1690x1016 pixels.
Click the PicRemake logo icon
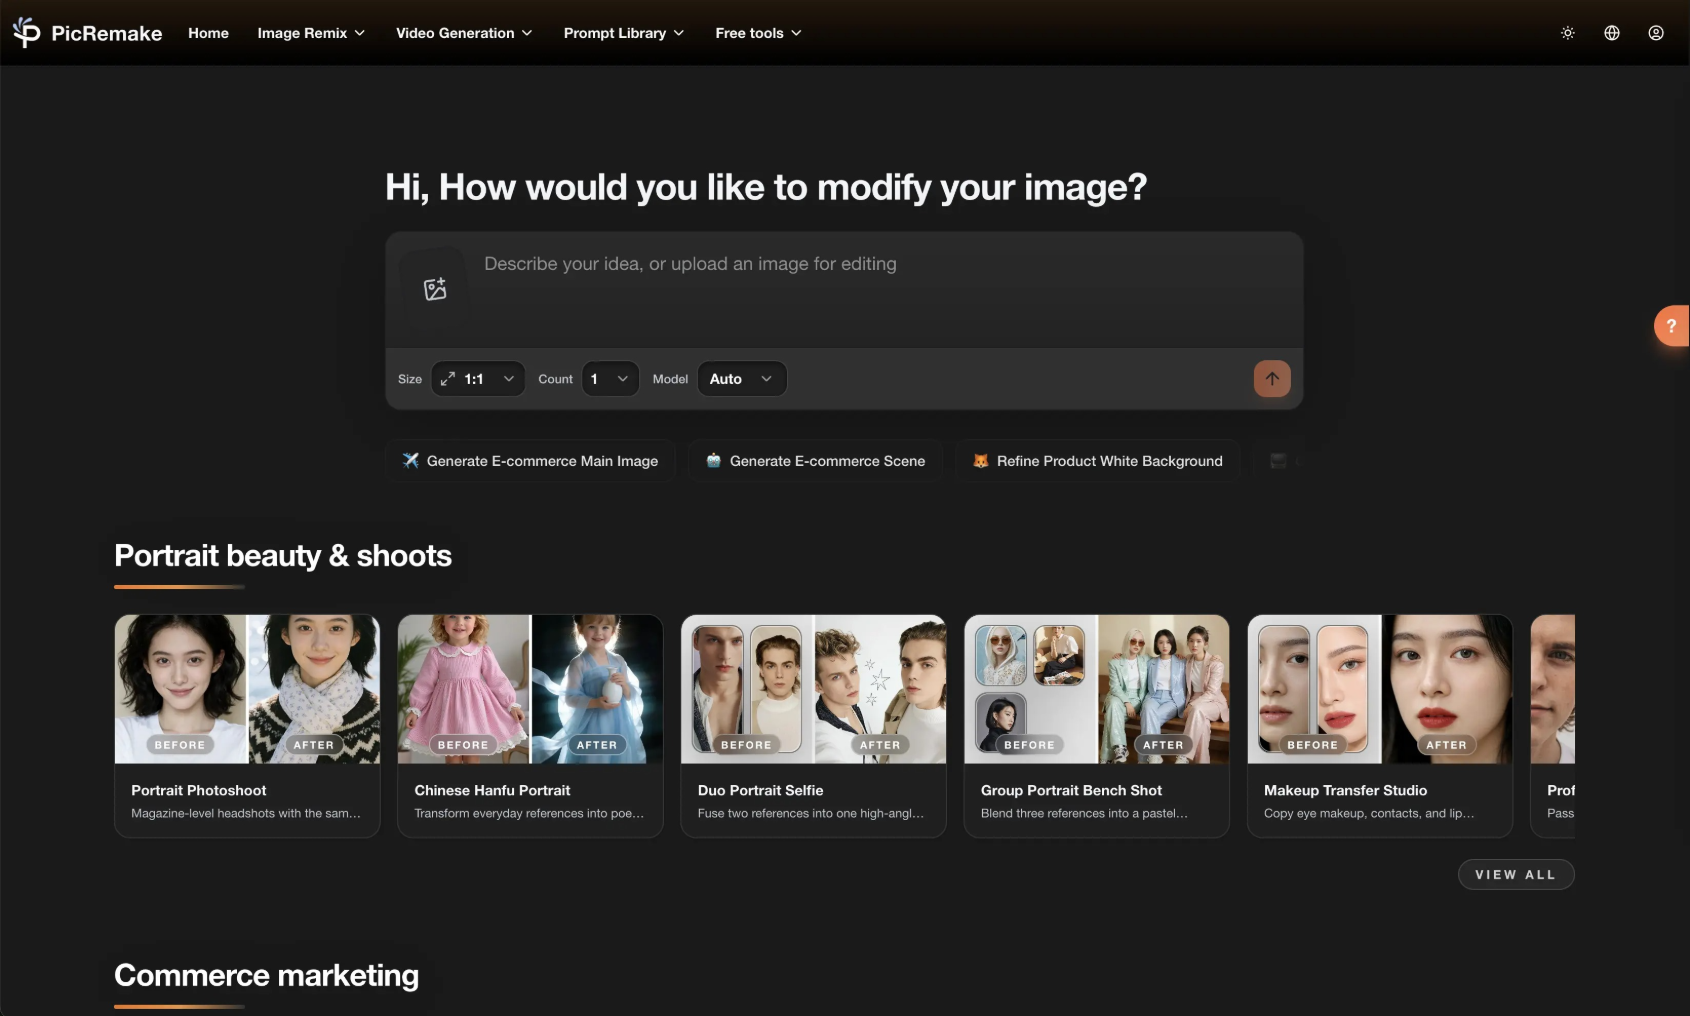pos(25,32)
